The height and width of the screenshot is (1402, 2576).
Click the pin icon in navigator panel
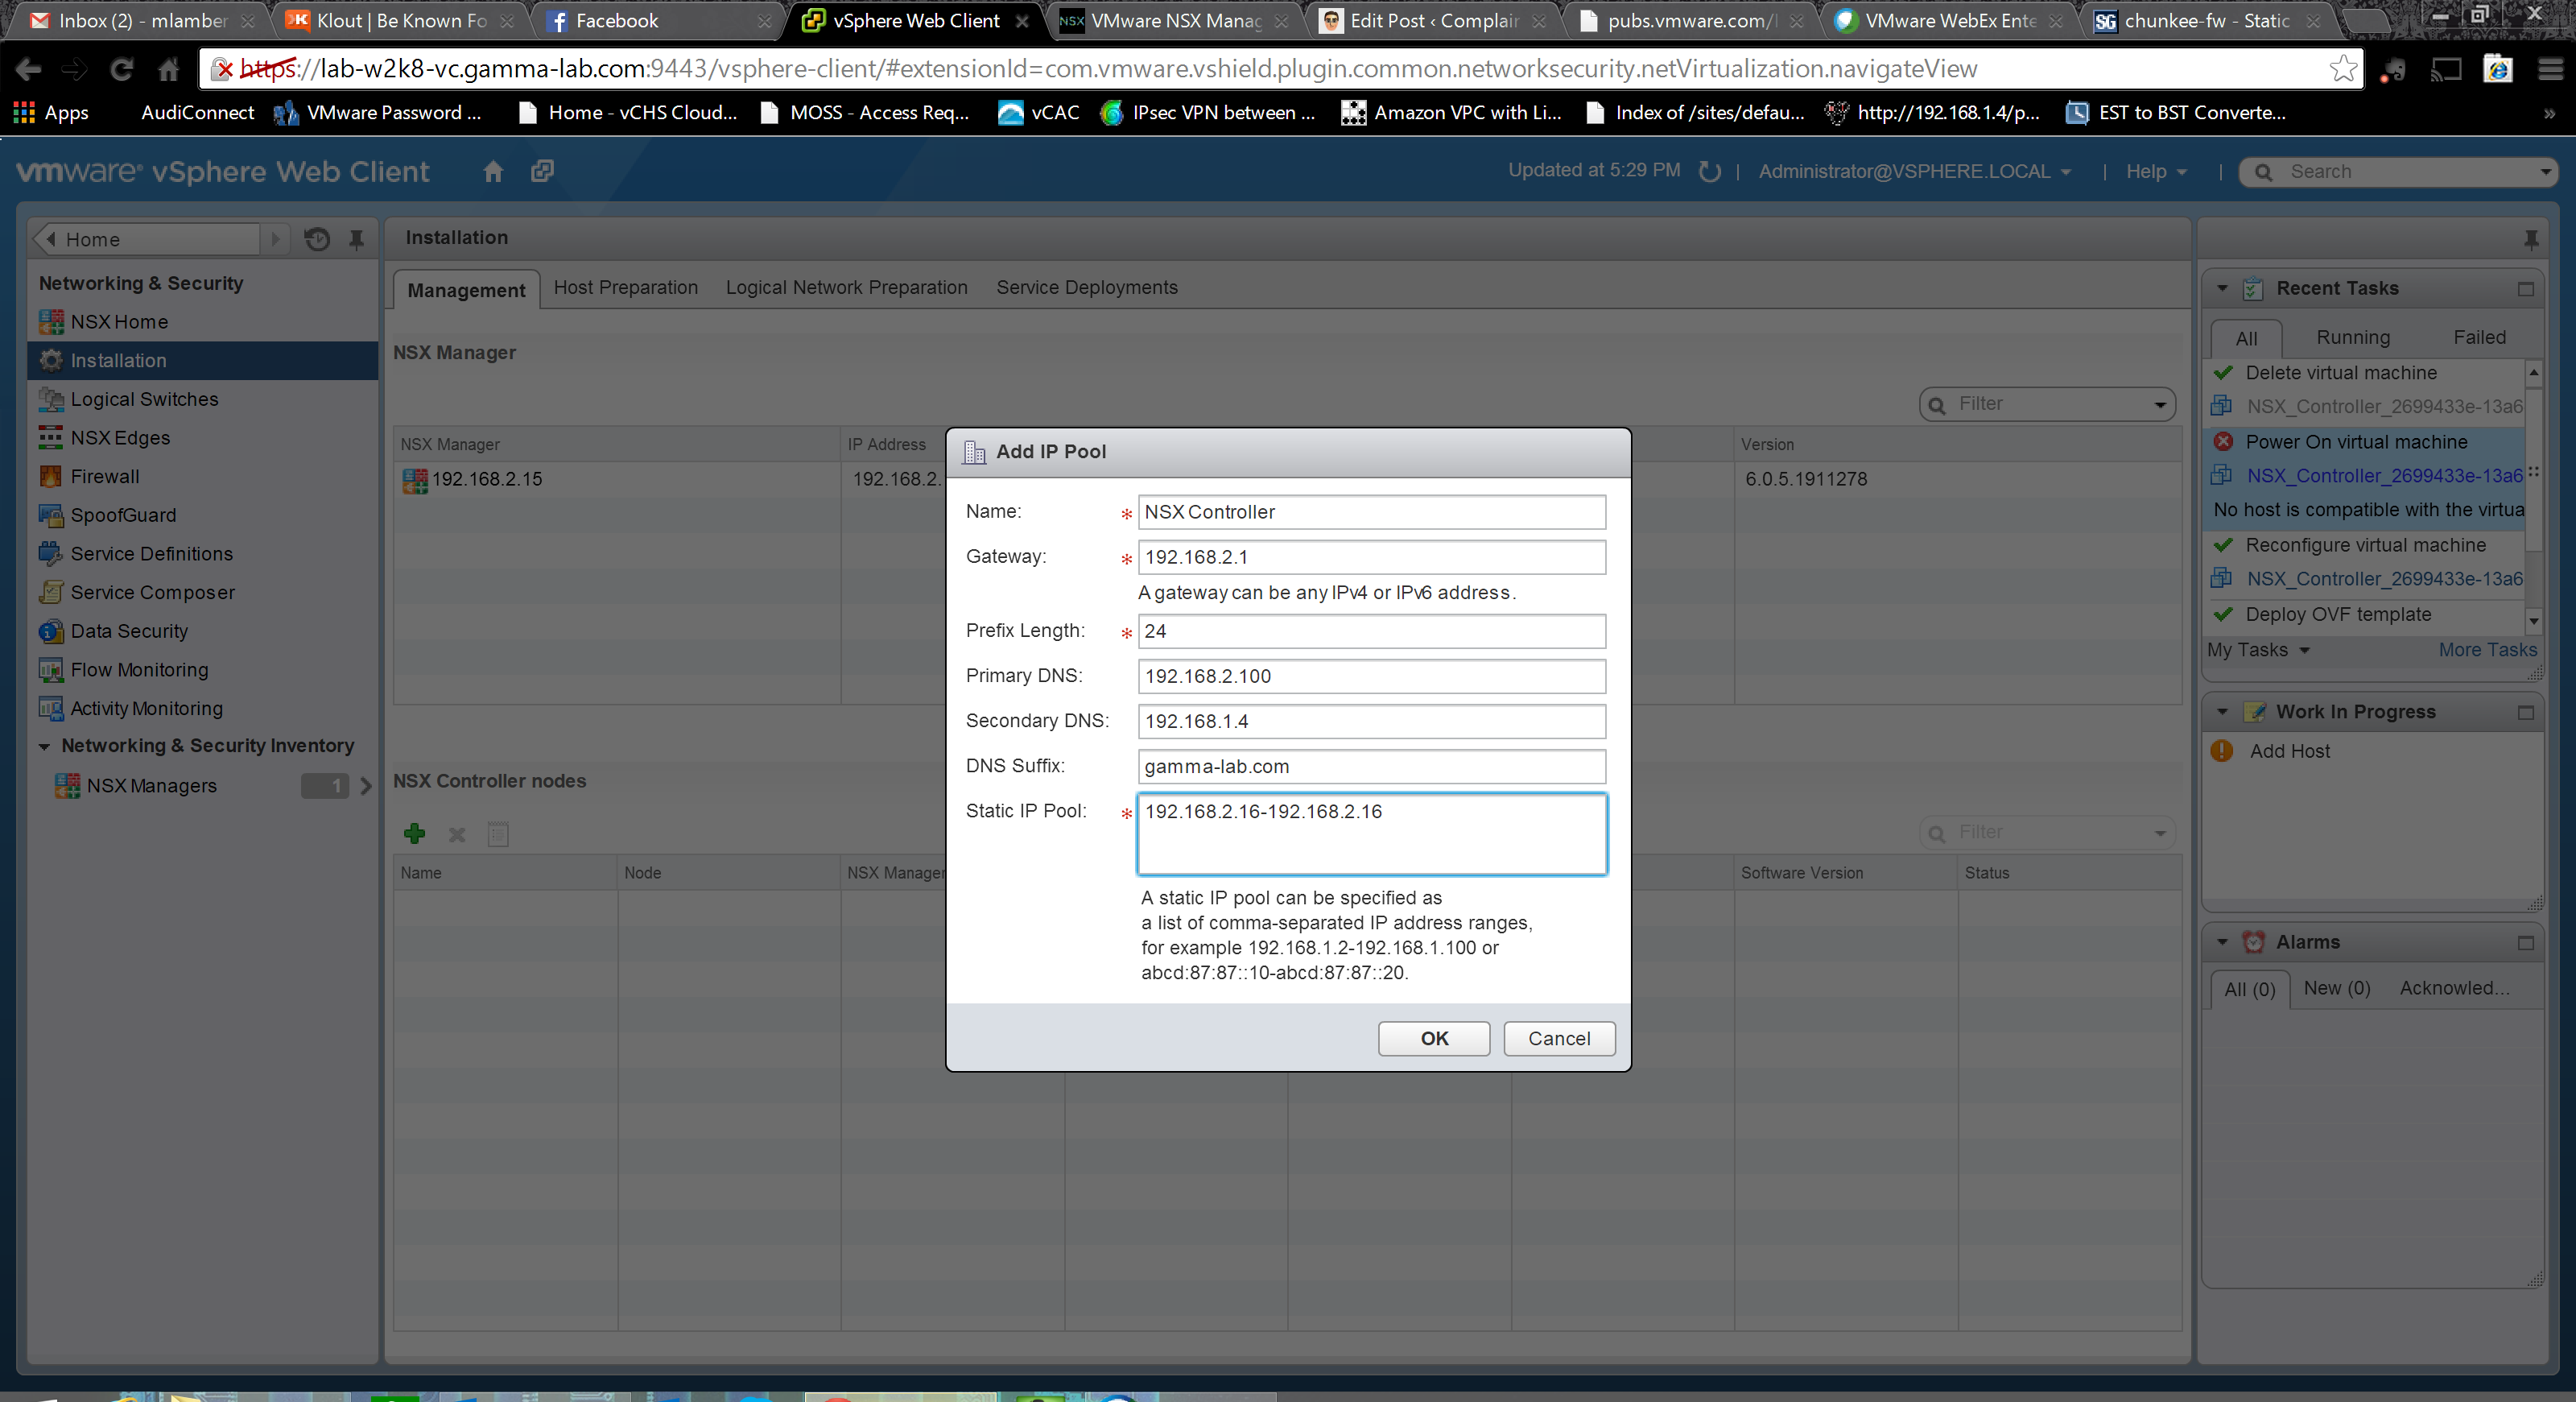(356, 239)
